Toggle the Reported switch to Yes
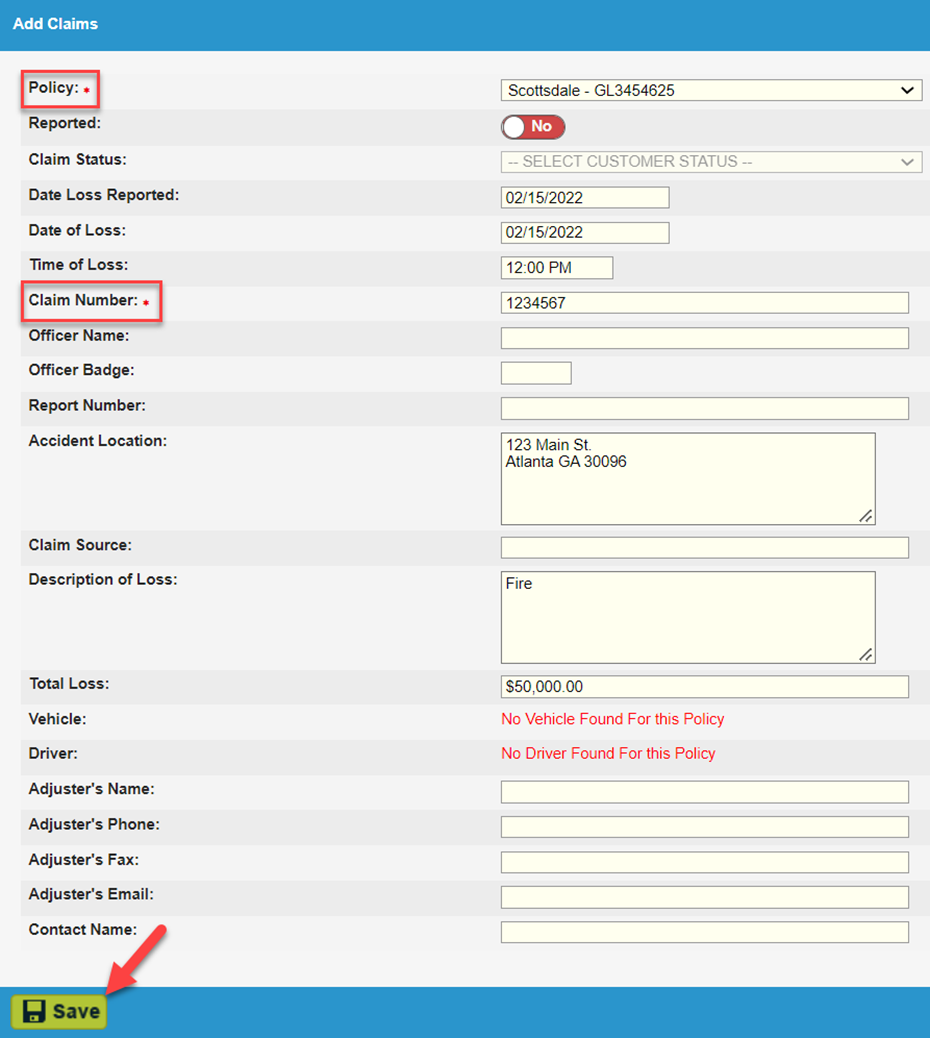 pos(532,127)
